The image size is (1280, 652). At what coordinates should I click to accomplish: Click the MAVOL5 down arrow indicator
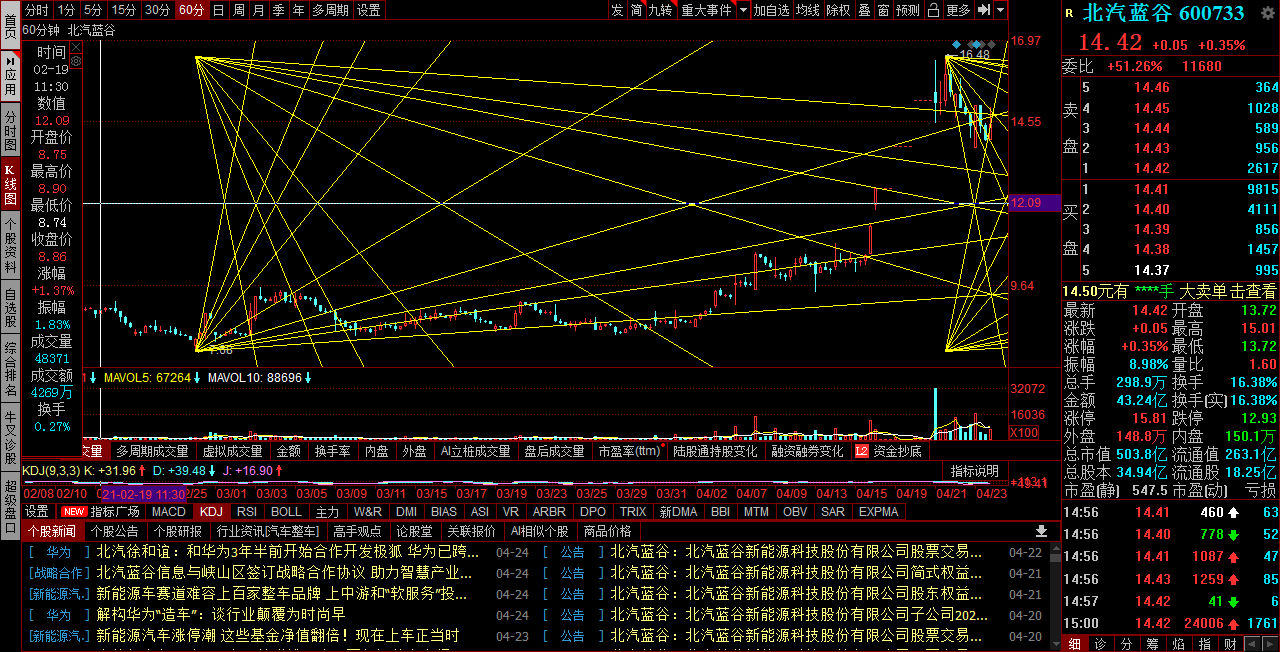(197, 378)
